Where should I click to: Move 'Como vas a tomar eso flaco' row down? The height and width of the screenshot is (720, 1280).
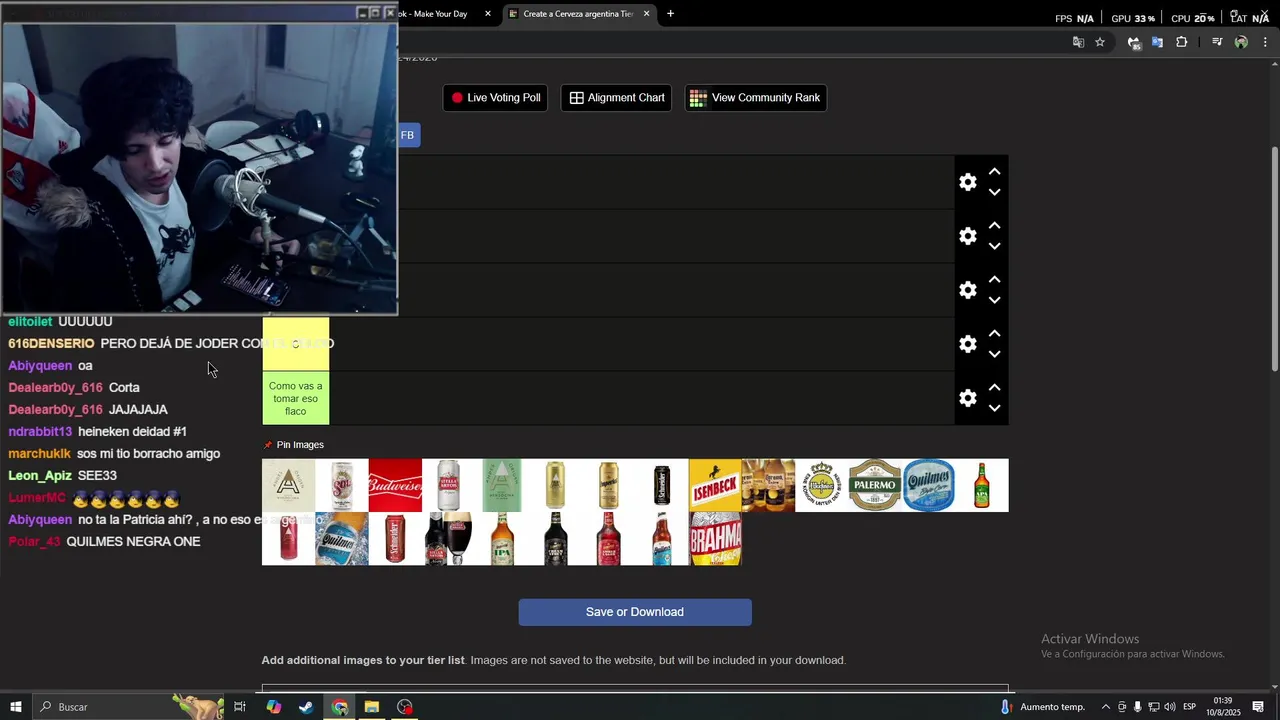point(994,408)
